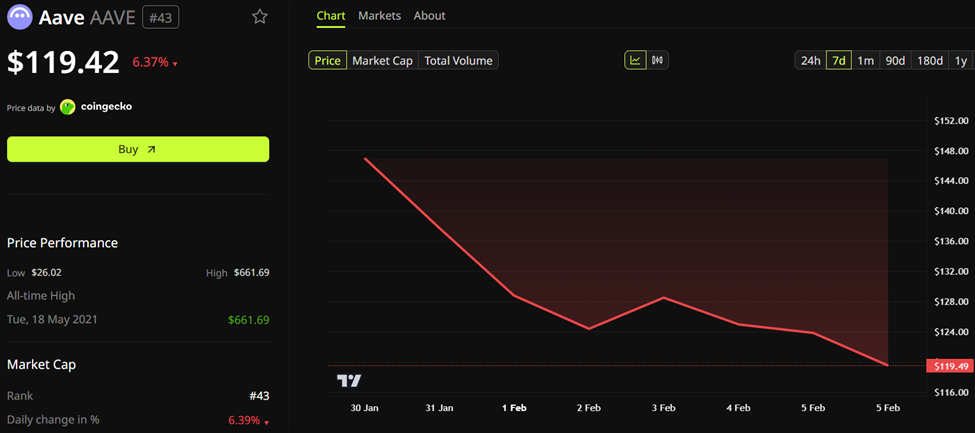Switch to line chart view
The width and height of the screenshot is (975, 433).
click(x=635, y=60)
